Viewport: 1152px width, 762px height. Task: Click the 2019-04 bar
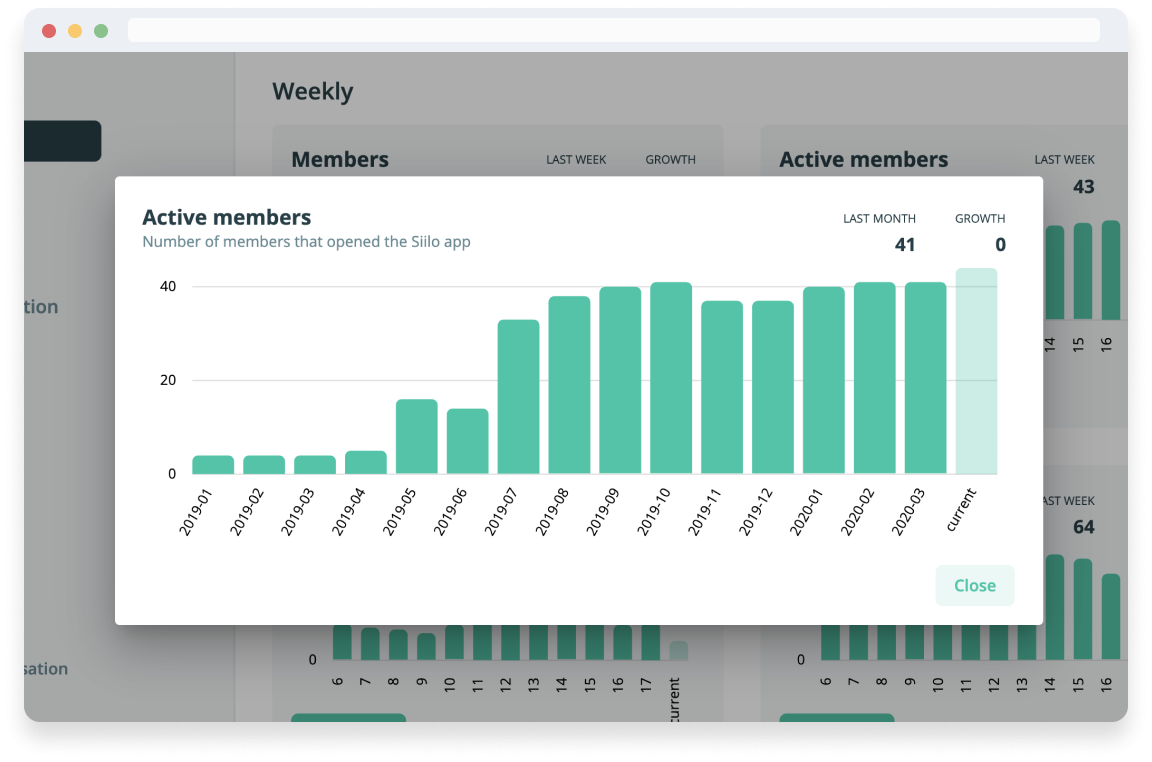pyautogui.click(x=366, y=462)
